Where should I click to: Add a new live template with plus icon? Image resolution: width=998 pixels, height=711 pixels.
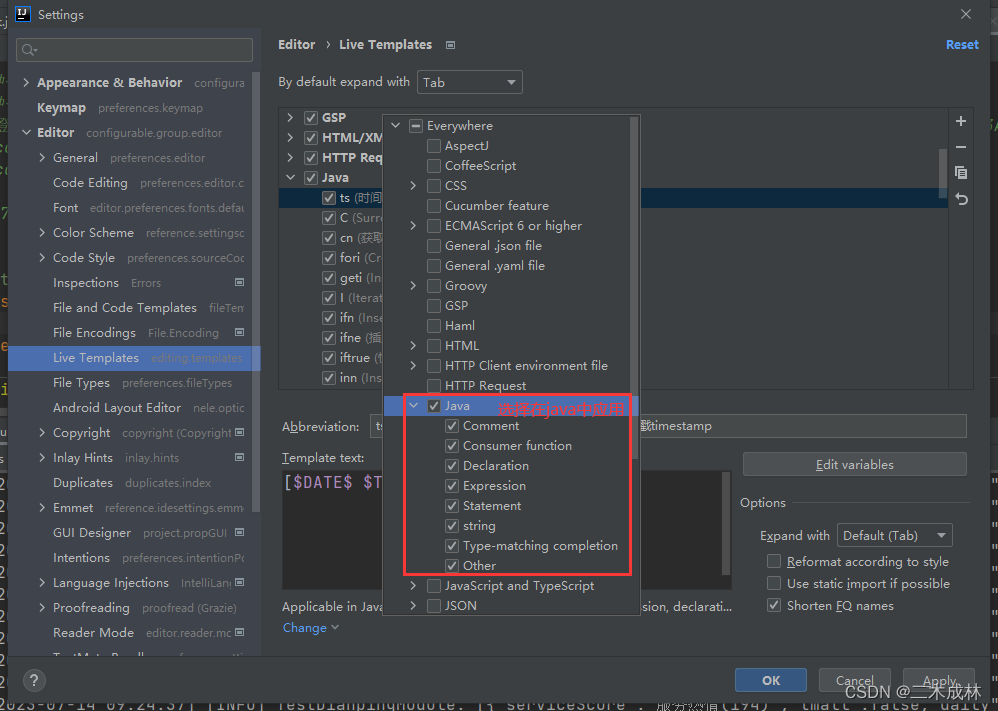961,121
